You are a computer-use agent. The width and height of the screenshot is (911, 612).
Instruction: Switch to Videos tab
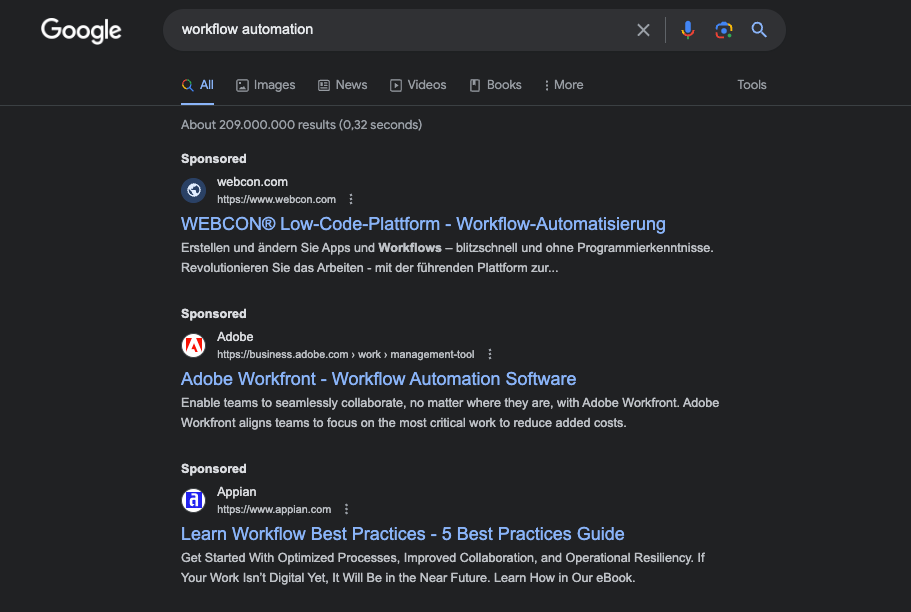point(418,85)
